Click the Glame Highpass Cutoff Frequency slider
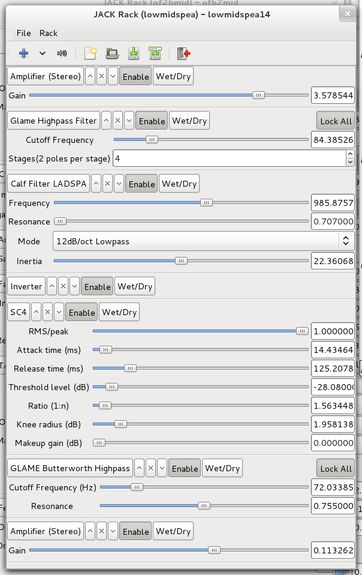The width and height of the screenshot is (362, 575). coord(211,139)
